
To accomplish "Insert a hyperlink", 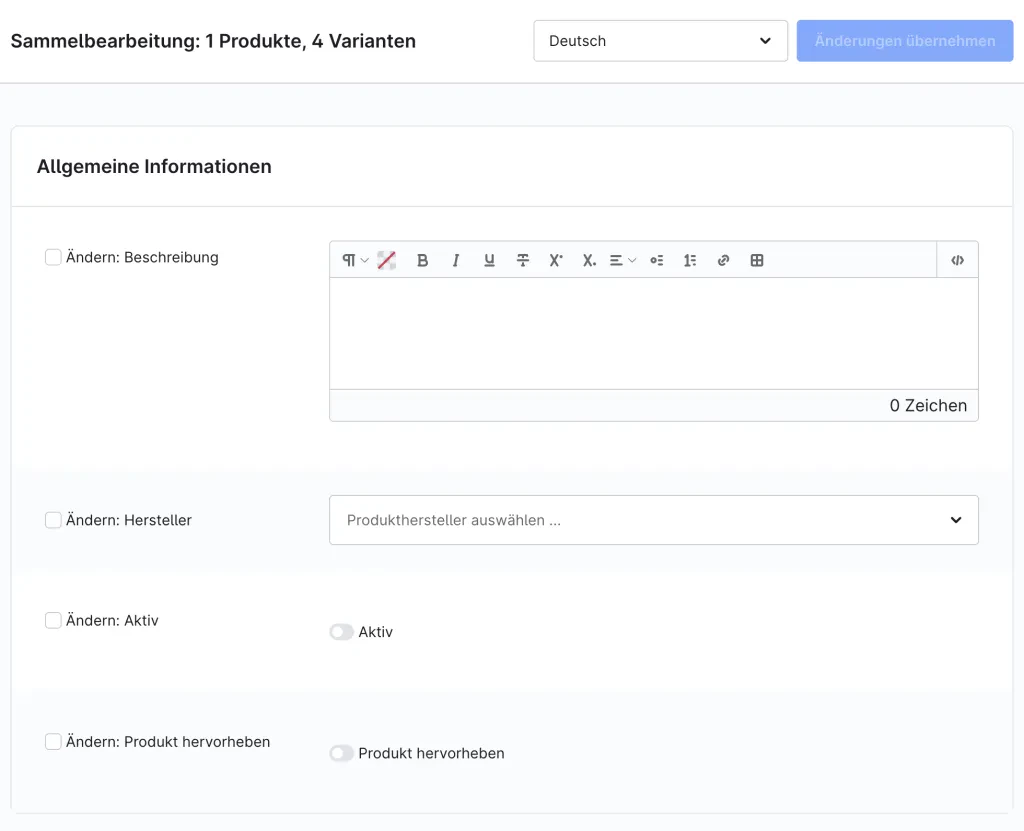I will 723,260.
